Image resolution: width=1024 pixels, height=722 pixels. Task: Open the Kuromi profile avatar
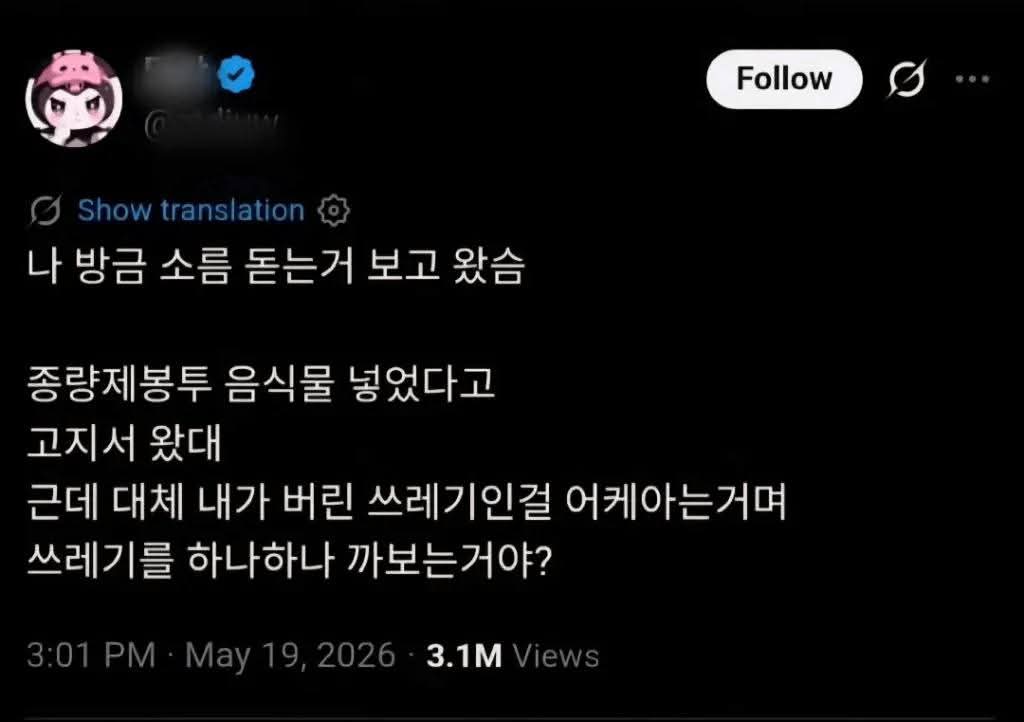tap(74, 99)
